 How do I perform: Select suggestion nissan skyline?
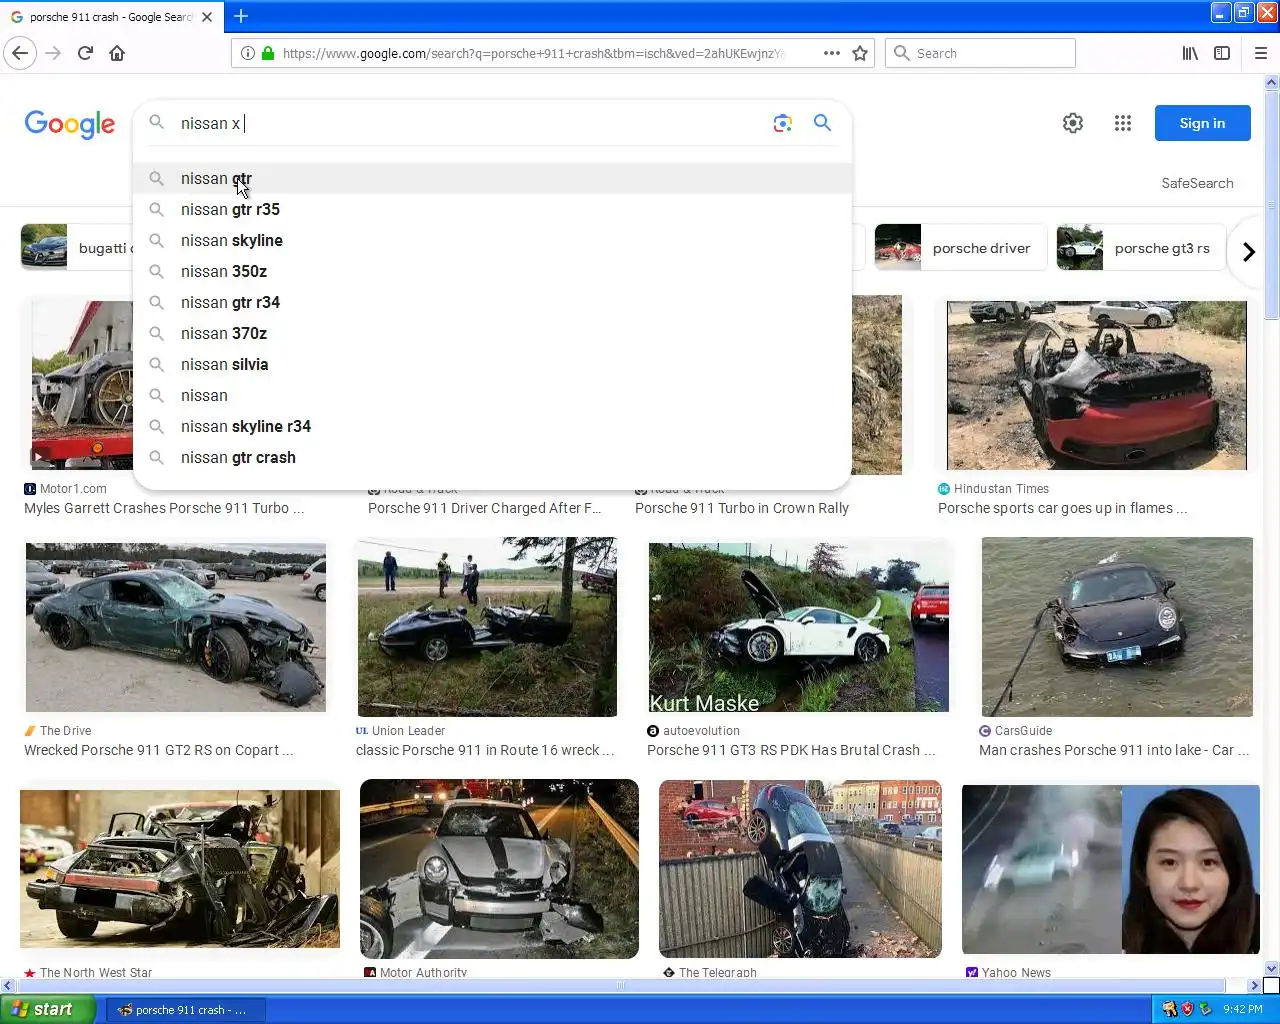[492, 240]
